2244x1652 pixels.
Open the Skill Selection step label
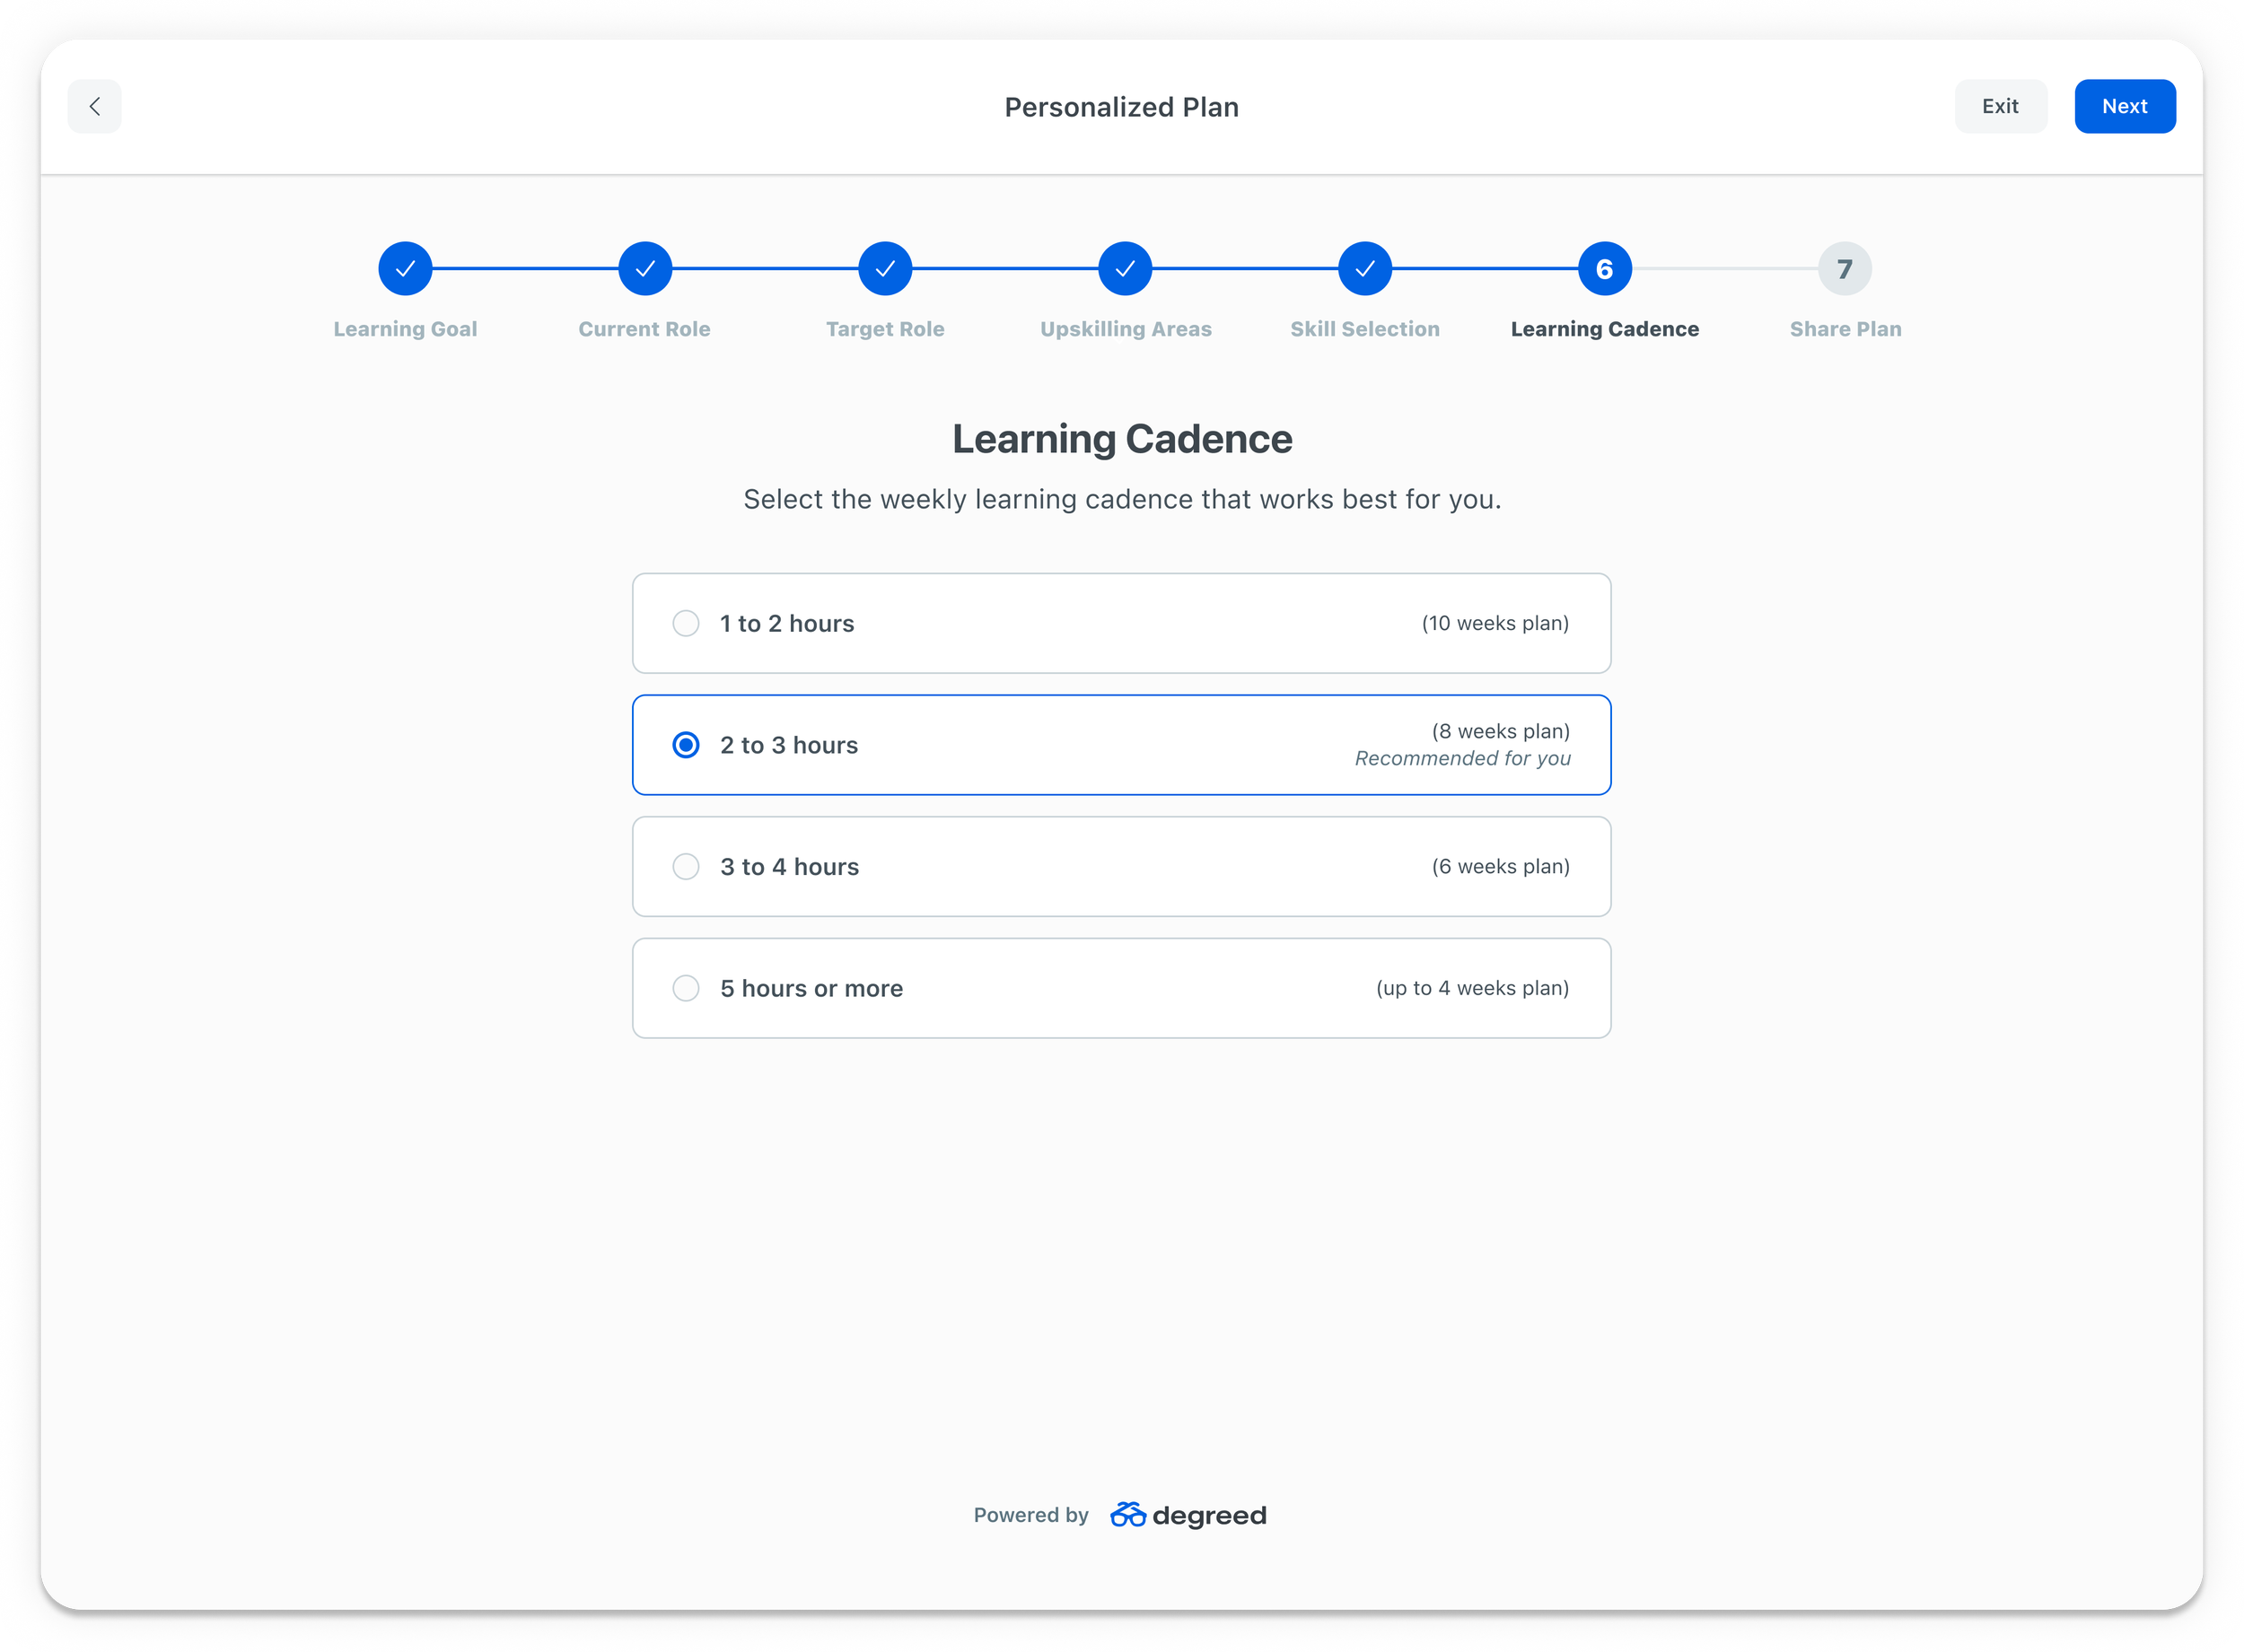(x=1365, y=329)
